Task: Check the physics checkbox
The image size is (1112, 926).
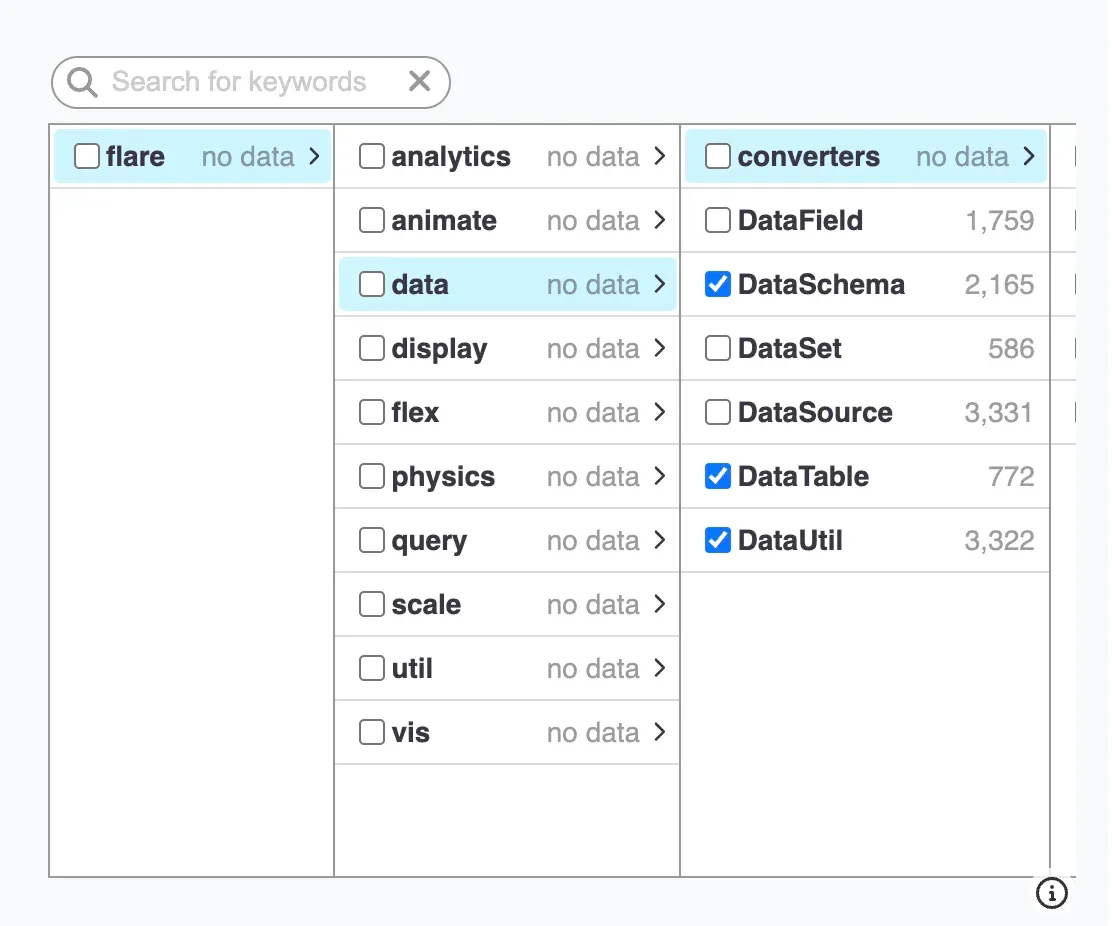Action: pos(372,476)
